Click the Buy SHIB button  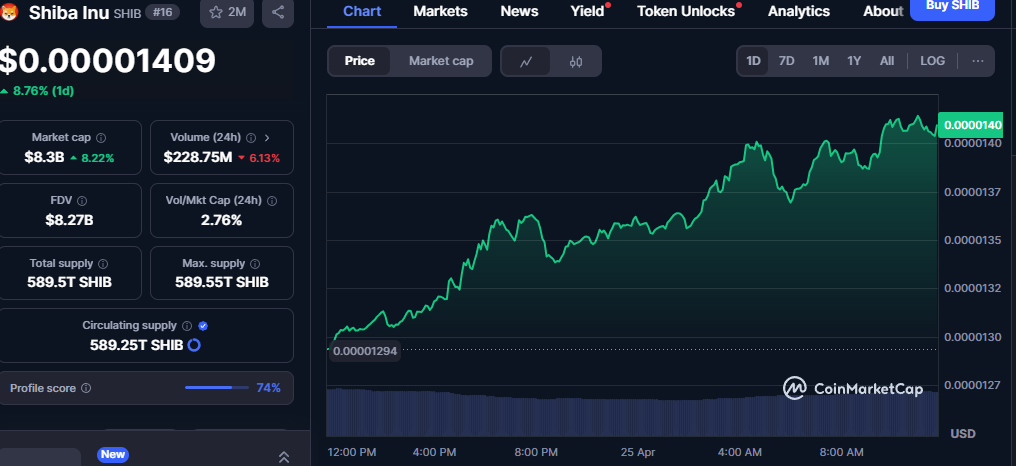pos(952,6)
